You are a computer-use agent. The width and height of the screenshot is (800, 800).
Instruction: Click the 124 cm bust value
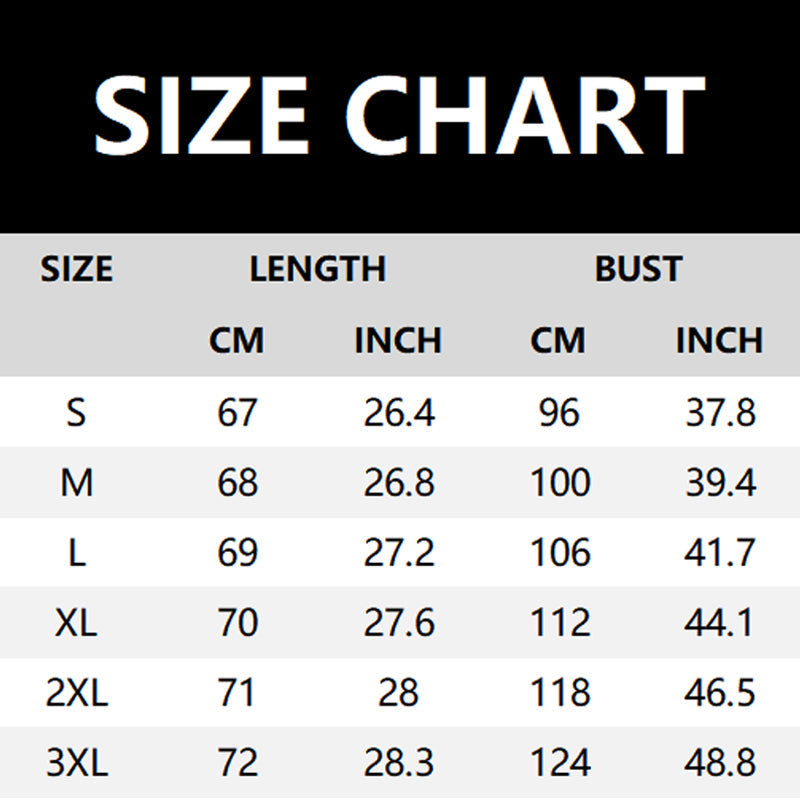pos(560,765)
